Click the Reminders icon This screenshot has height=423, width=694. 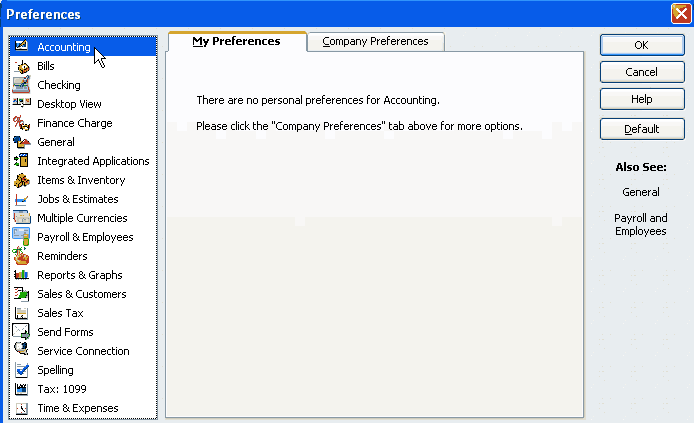click(x=21, y=256)
